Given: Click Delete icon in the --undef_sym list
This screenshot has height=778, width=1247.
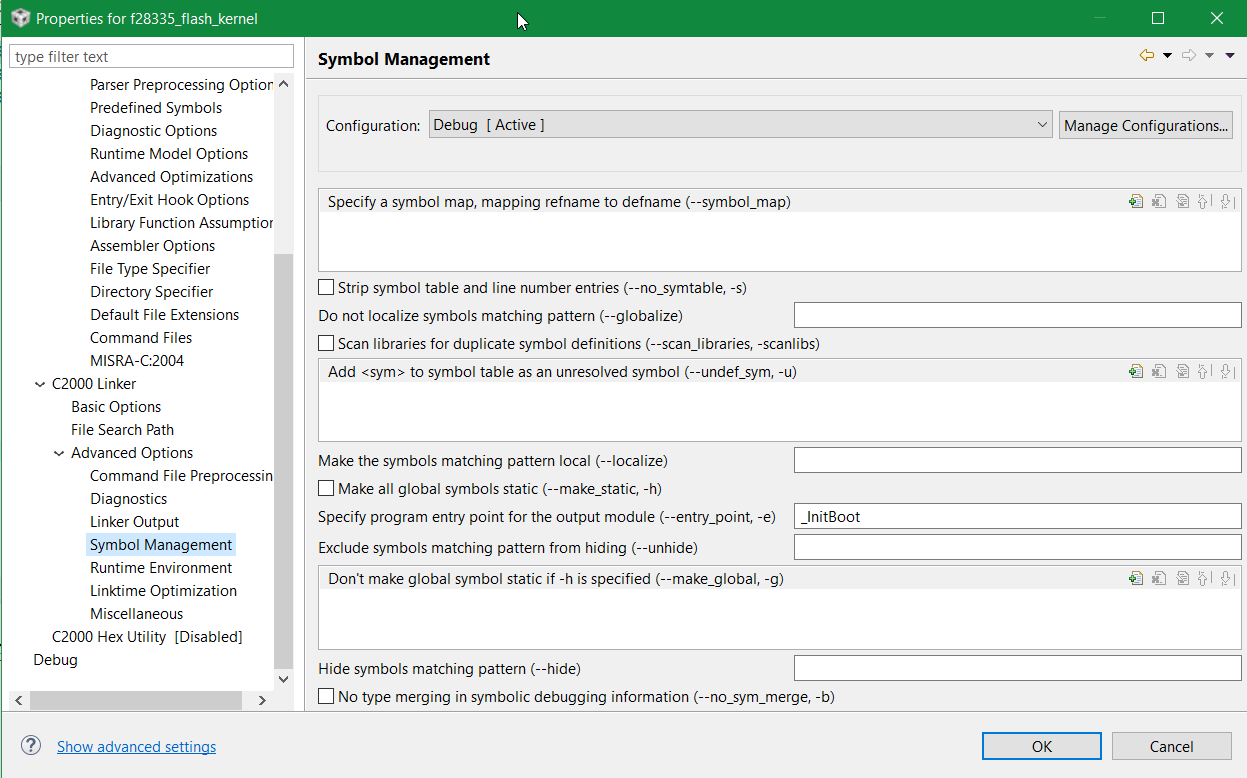Looking at the screenshot, I should pyautogui.click(x=1159, y=371).
